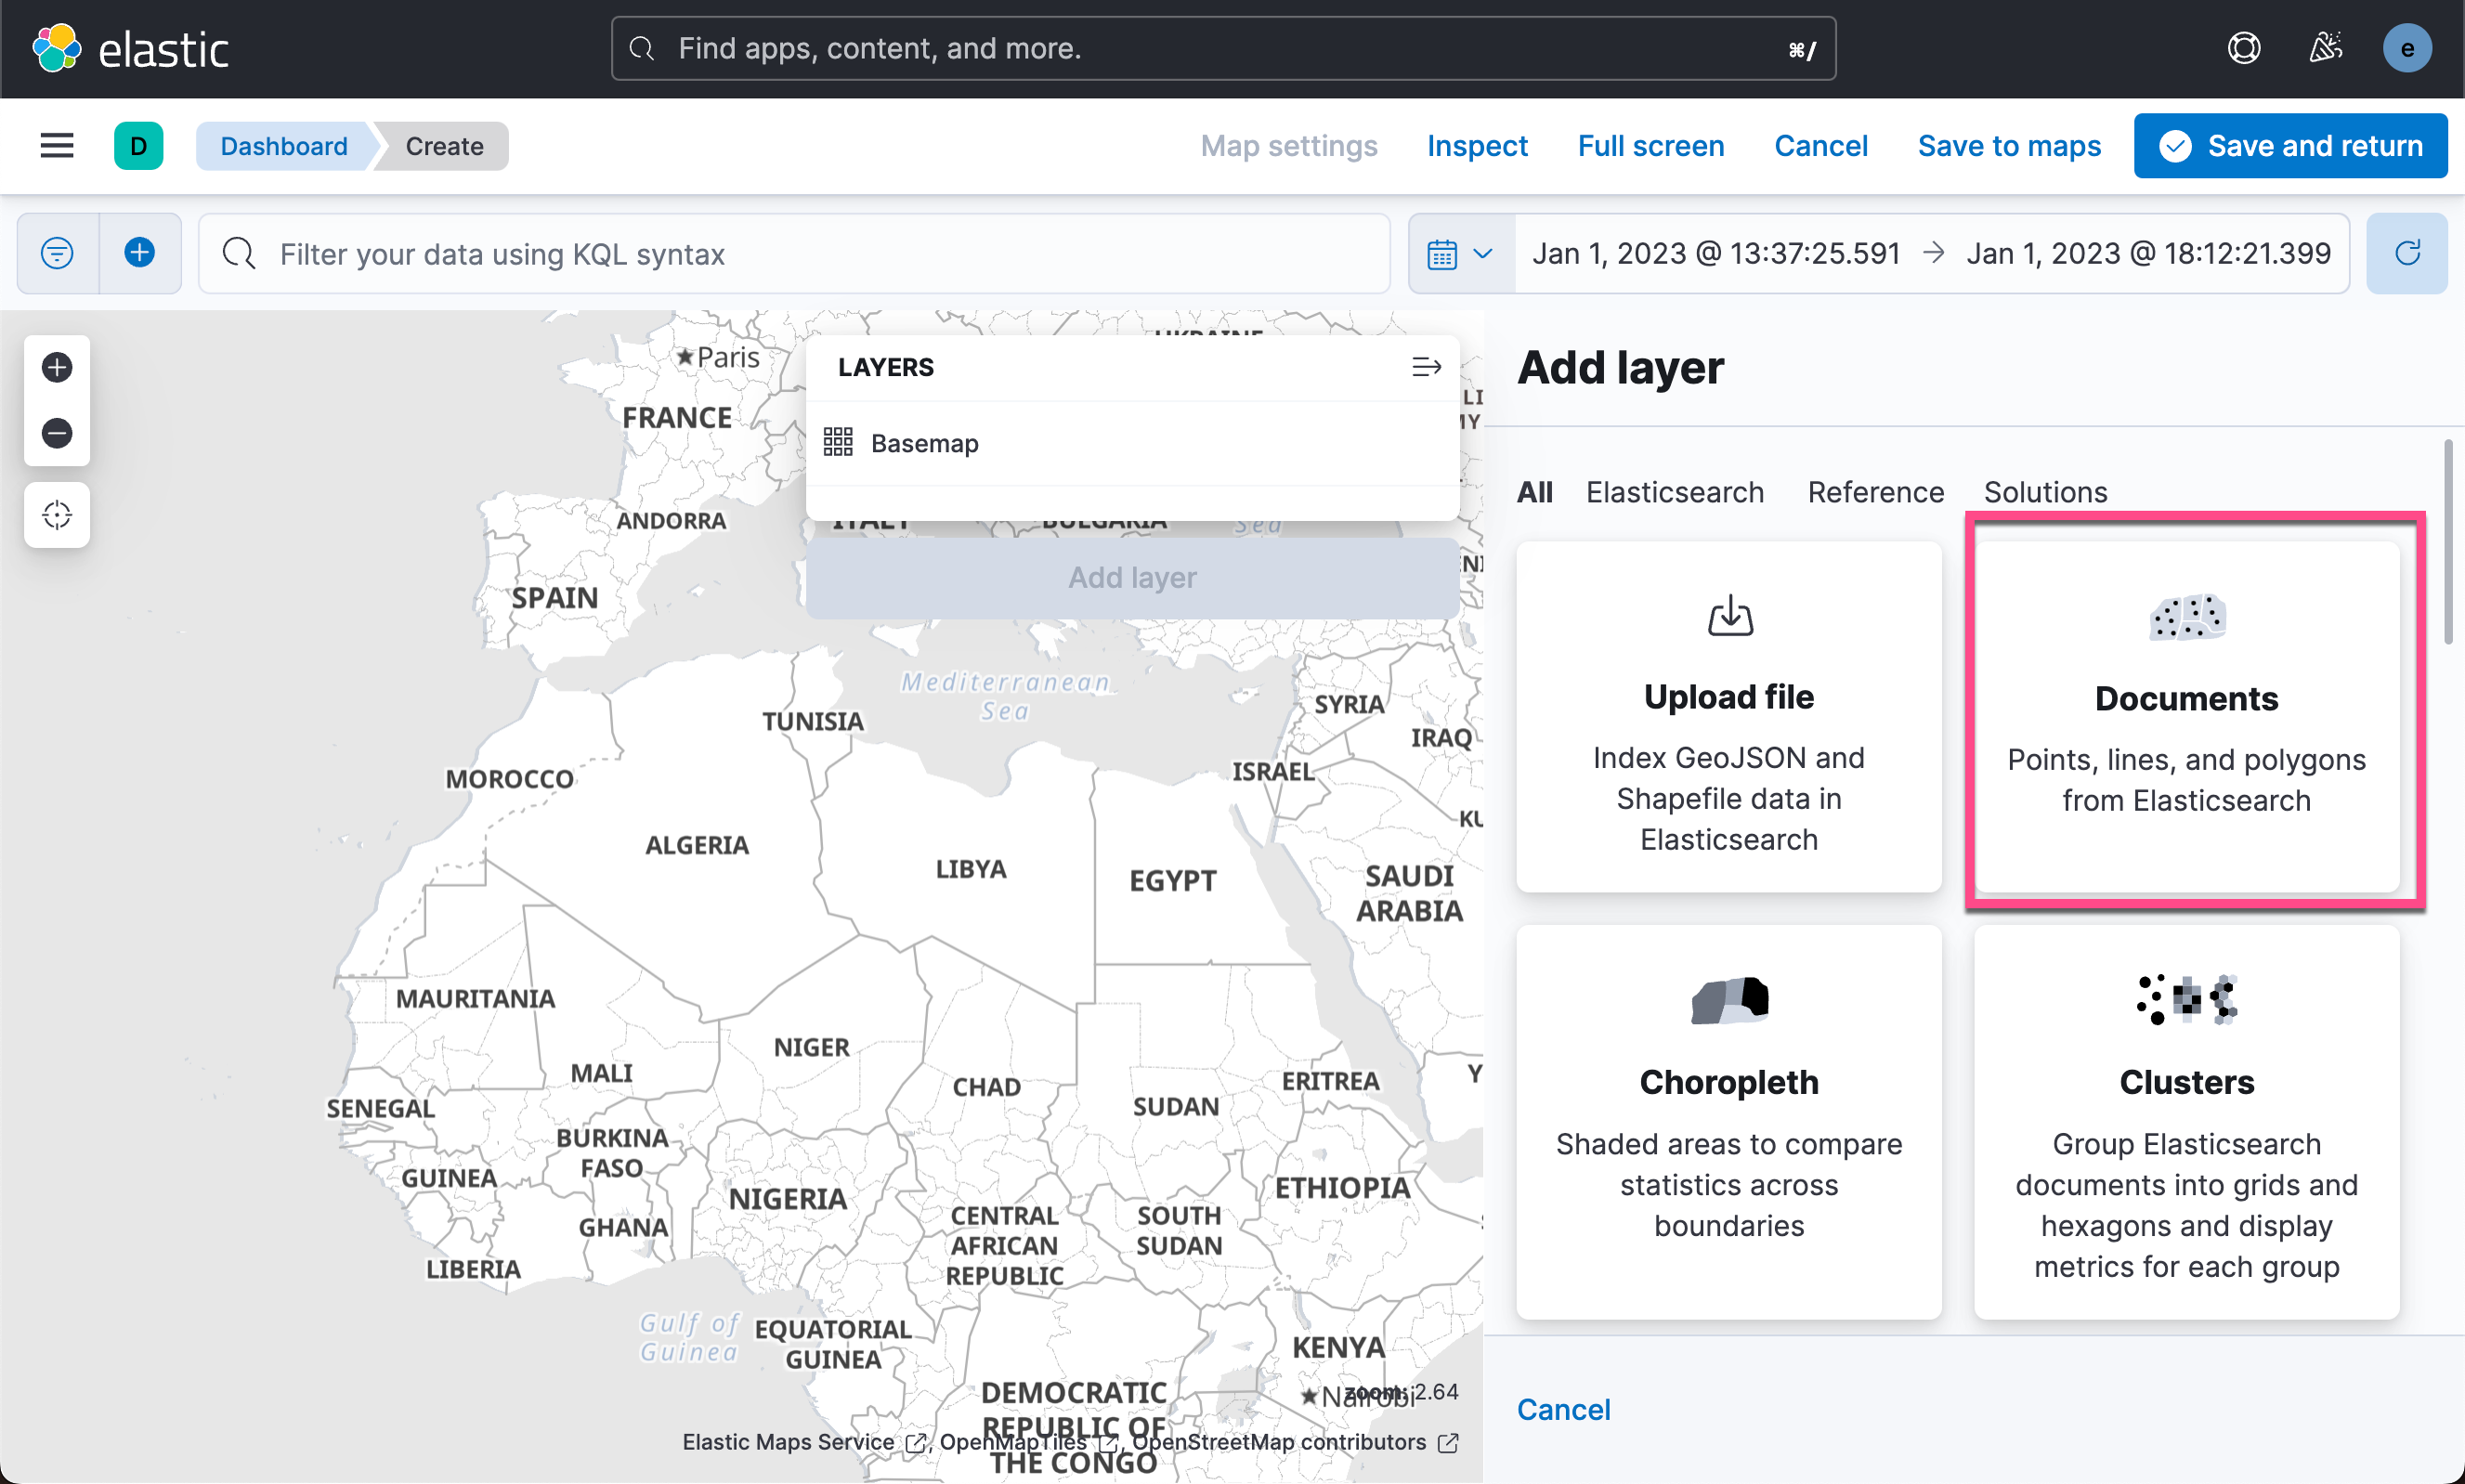Open the help menu lifebuoy icon
The image size is (2465, 1484).
pos(2243,48)
